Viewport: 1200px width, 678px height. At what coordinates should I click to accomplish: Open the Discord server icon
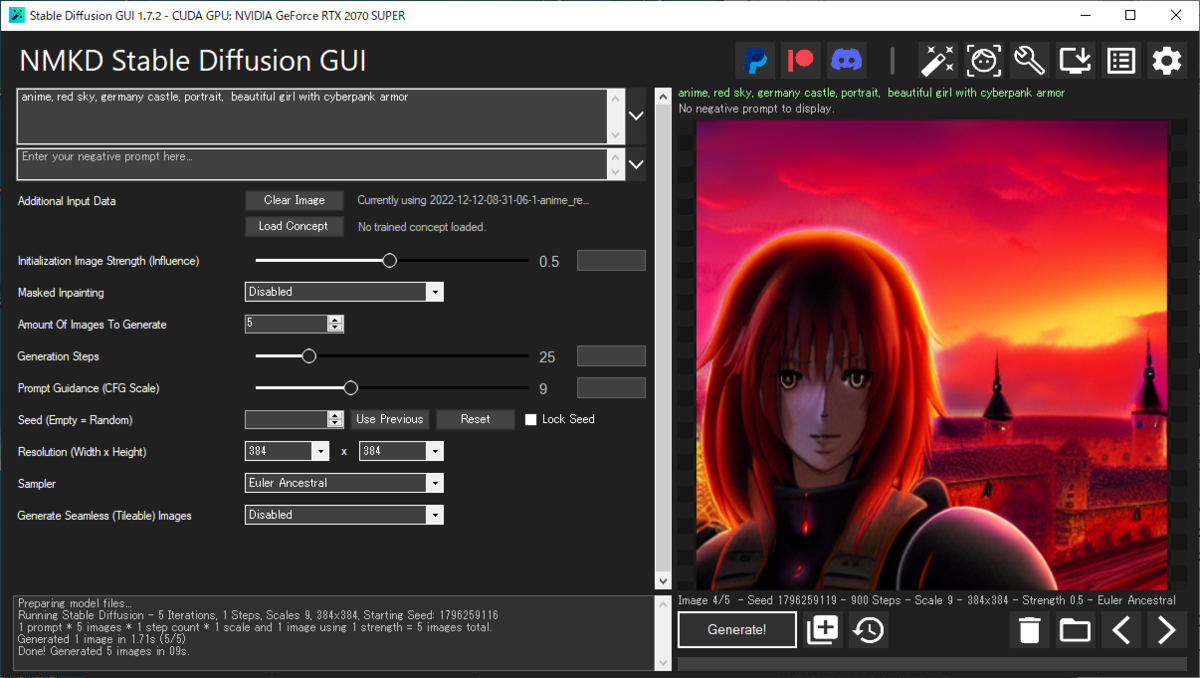(847, 61)
